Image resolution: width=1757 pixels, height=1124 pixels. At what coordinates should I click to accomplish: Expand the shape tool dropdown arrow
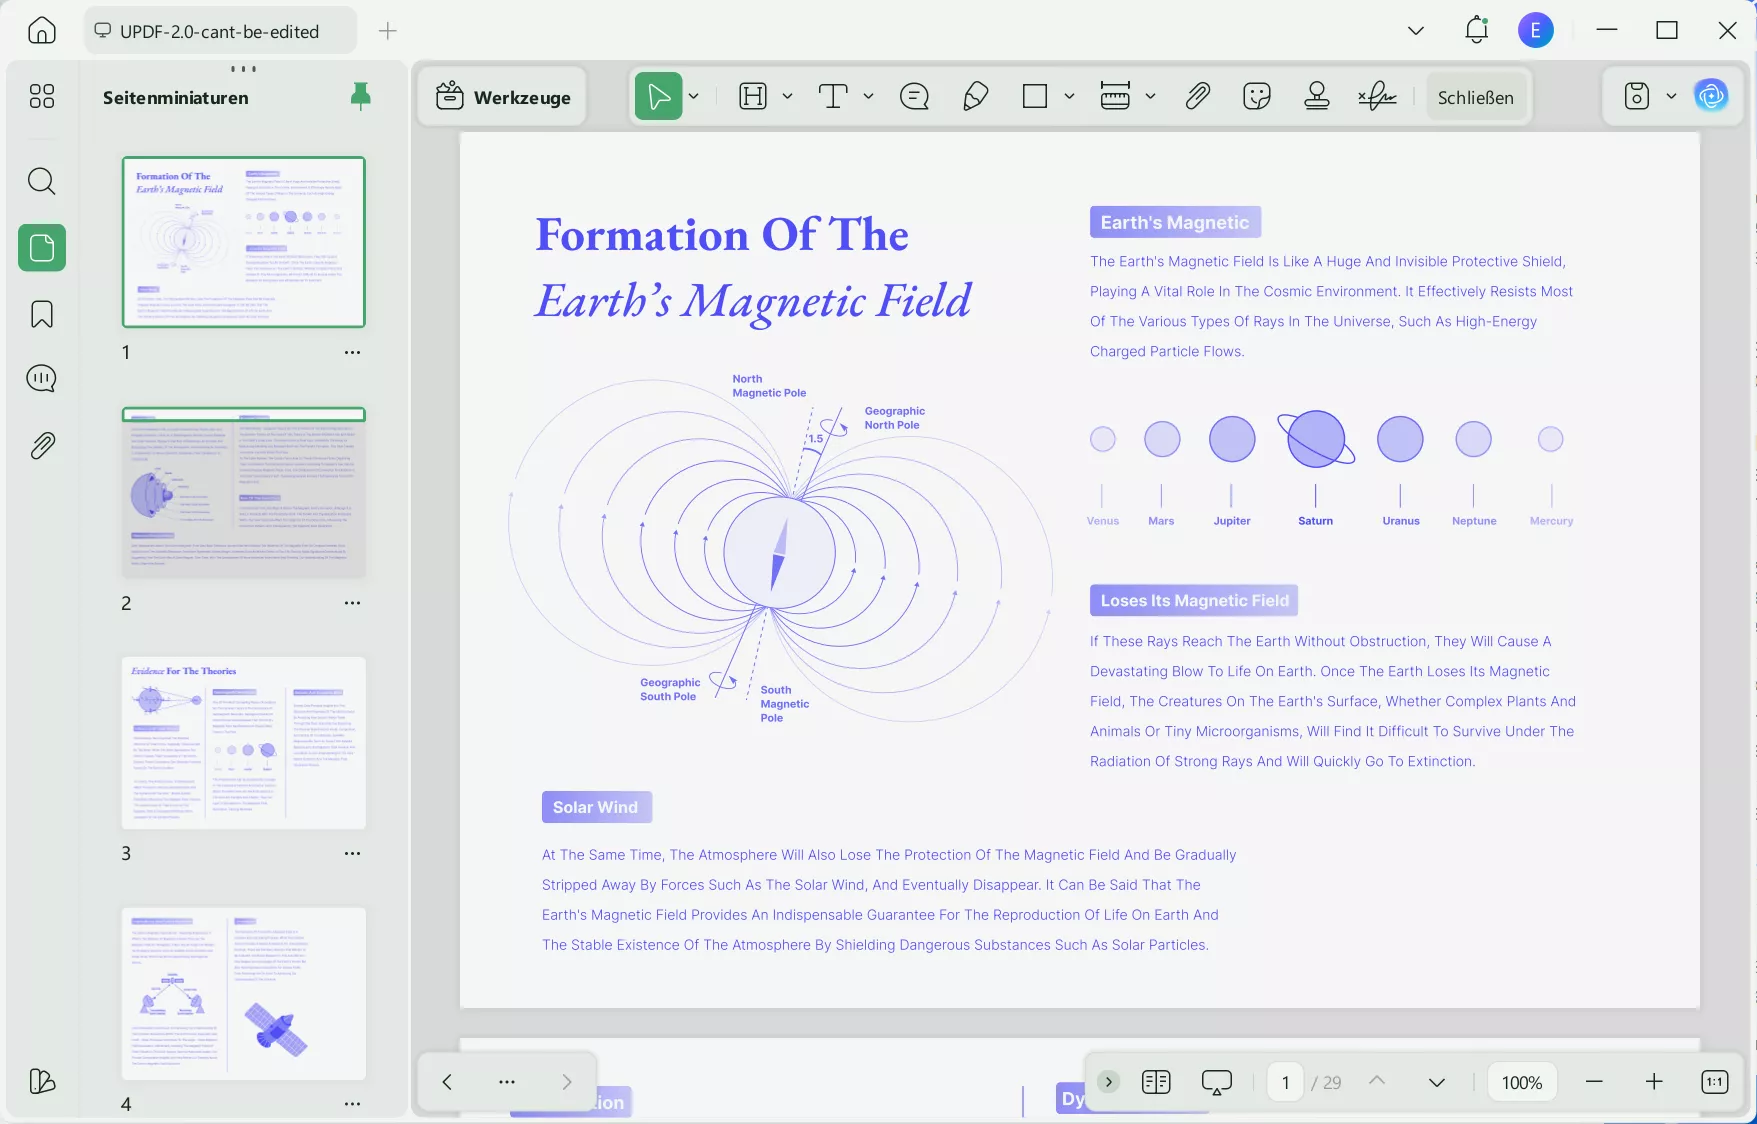pyautogui.click(x=1070, y=96)
